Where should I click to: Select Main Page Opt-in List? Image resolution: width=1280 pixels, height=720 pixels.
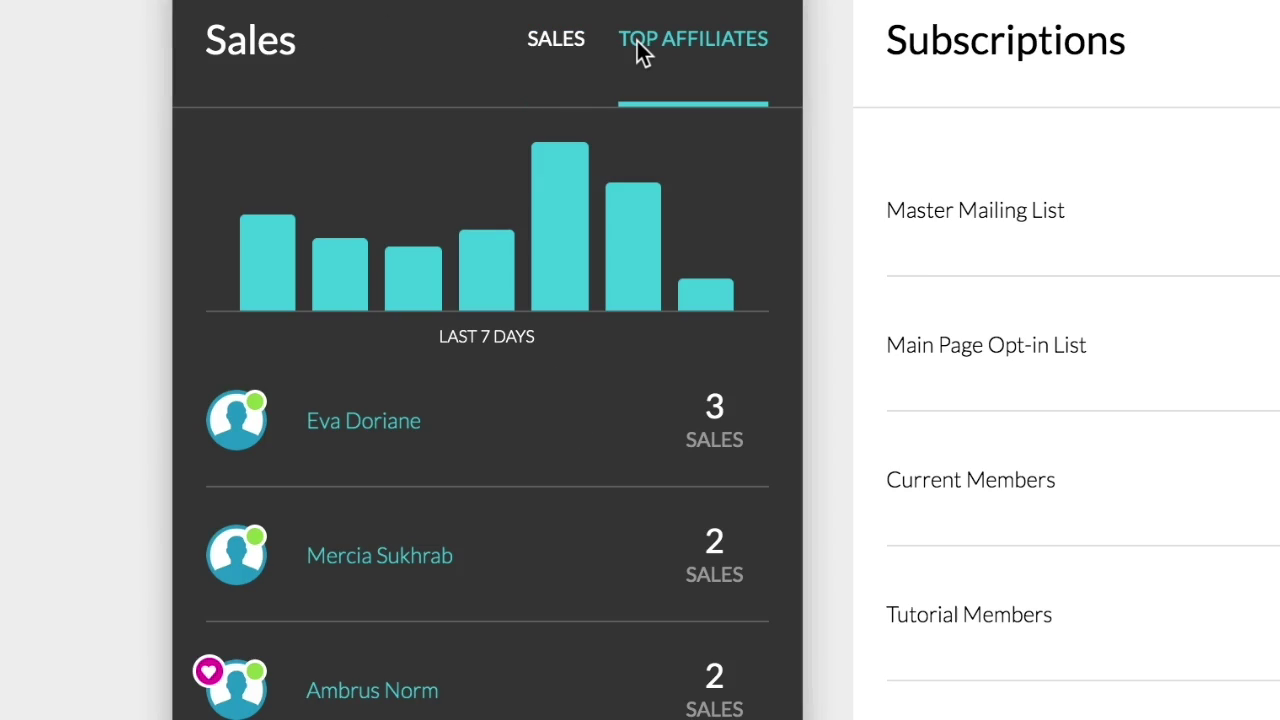click(986, 345)
